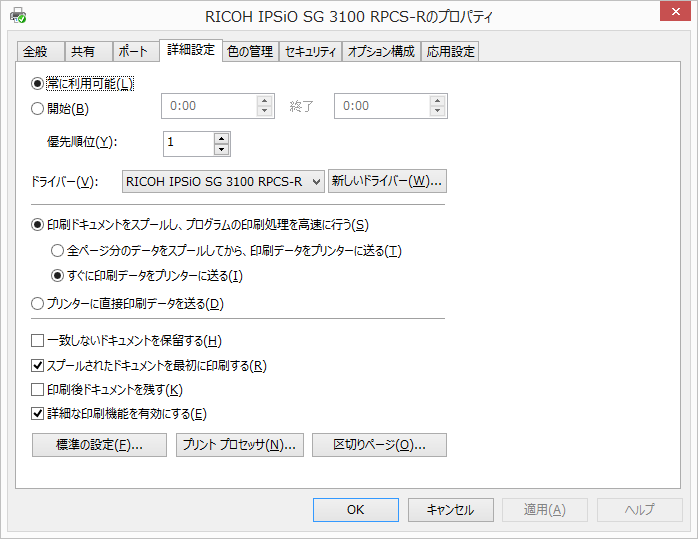This screenshot has width=698, height=539.
Task: Decrease end time with down arrow
Action: point(438,111)
